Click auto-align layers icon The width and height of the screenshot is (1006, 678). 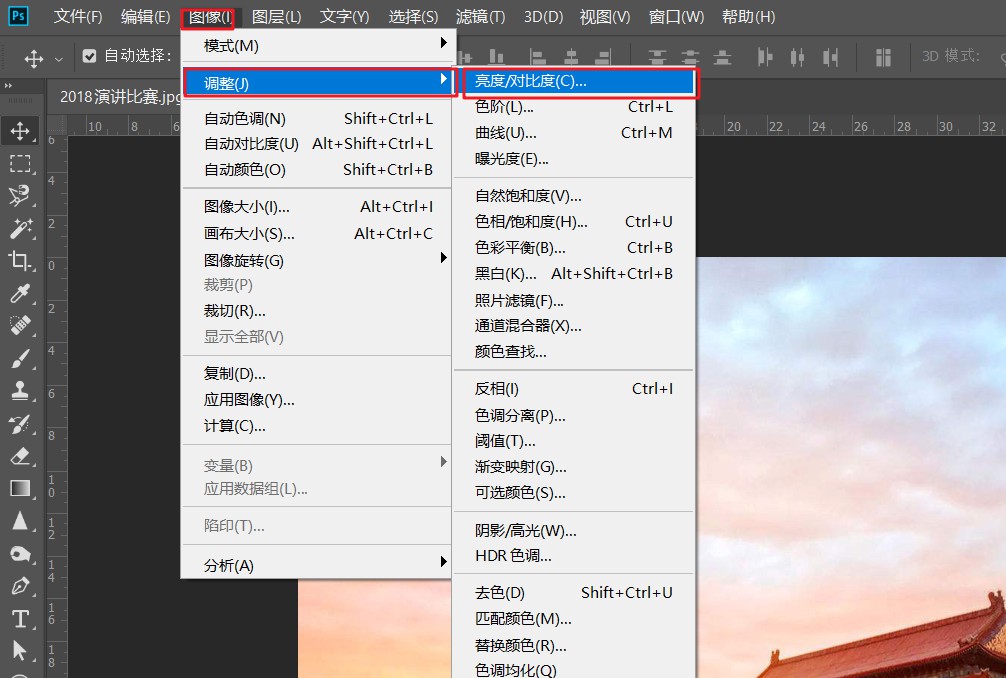(x=883, y=57)
